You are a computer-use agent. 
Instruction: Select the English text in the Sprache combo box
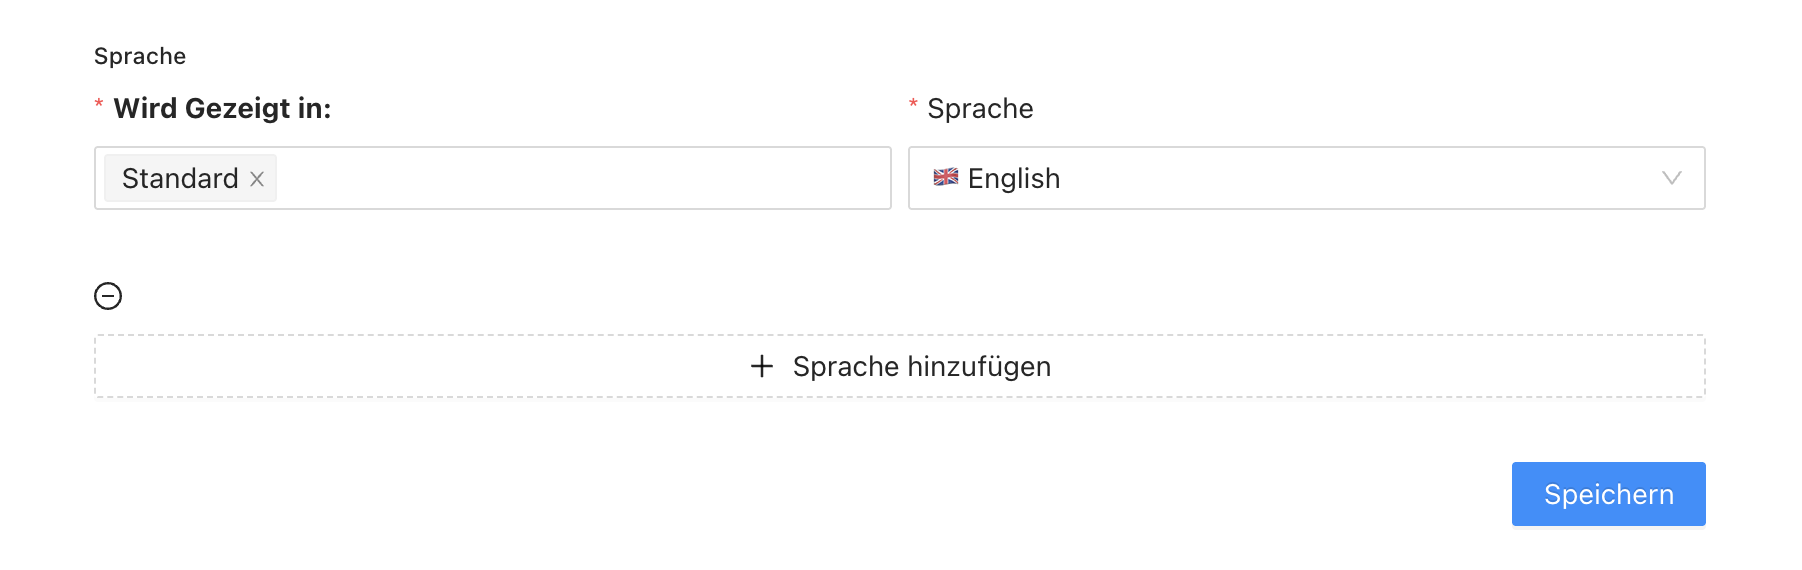pyautogui.click(x=1014, y=178)
